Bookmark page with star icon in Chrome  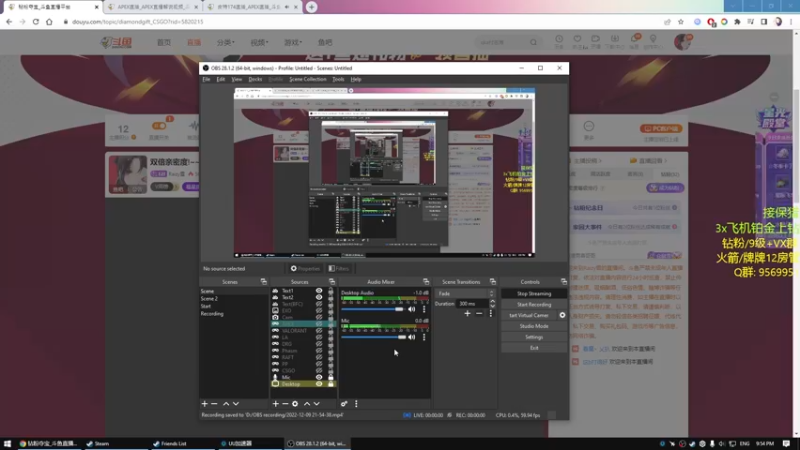coord(681,22)
